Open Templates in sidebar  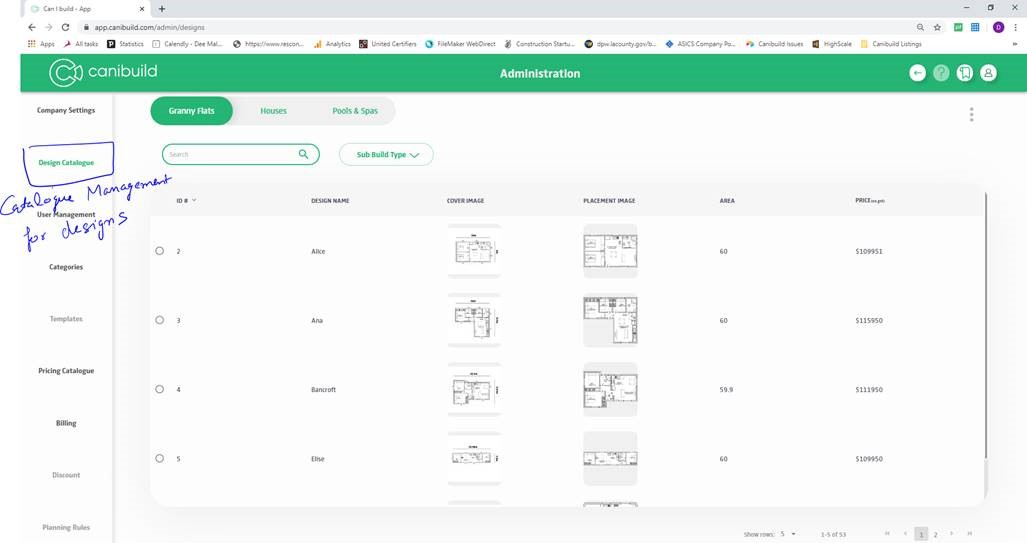click(x=66, y=319)
